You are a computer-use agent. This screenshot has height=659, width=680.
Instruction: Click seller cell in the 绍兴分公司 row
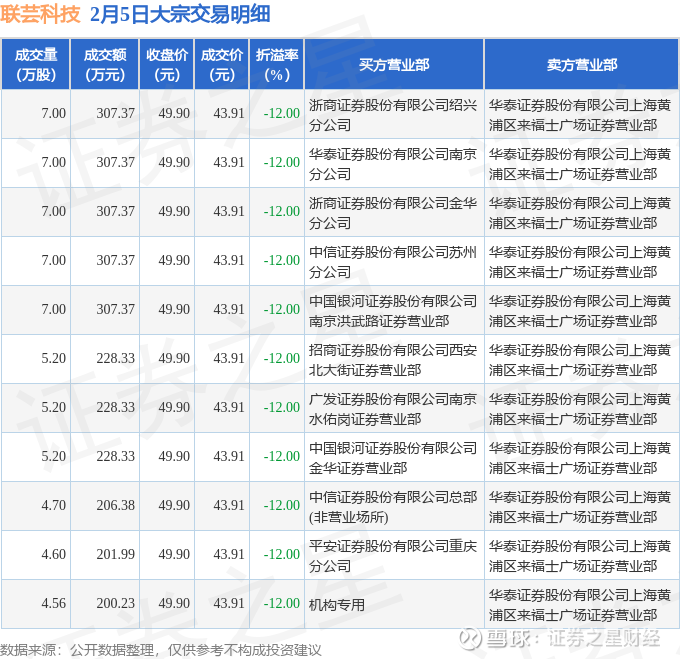[580, 114]
